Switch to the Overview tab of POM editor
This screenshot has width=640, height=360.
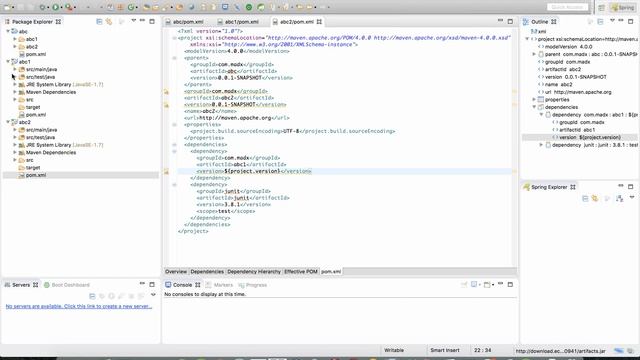click(176, 271)
